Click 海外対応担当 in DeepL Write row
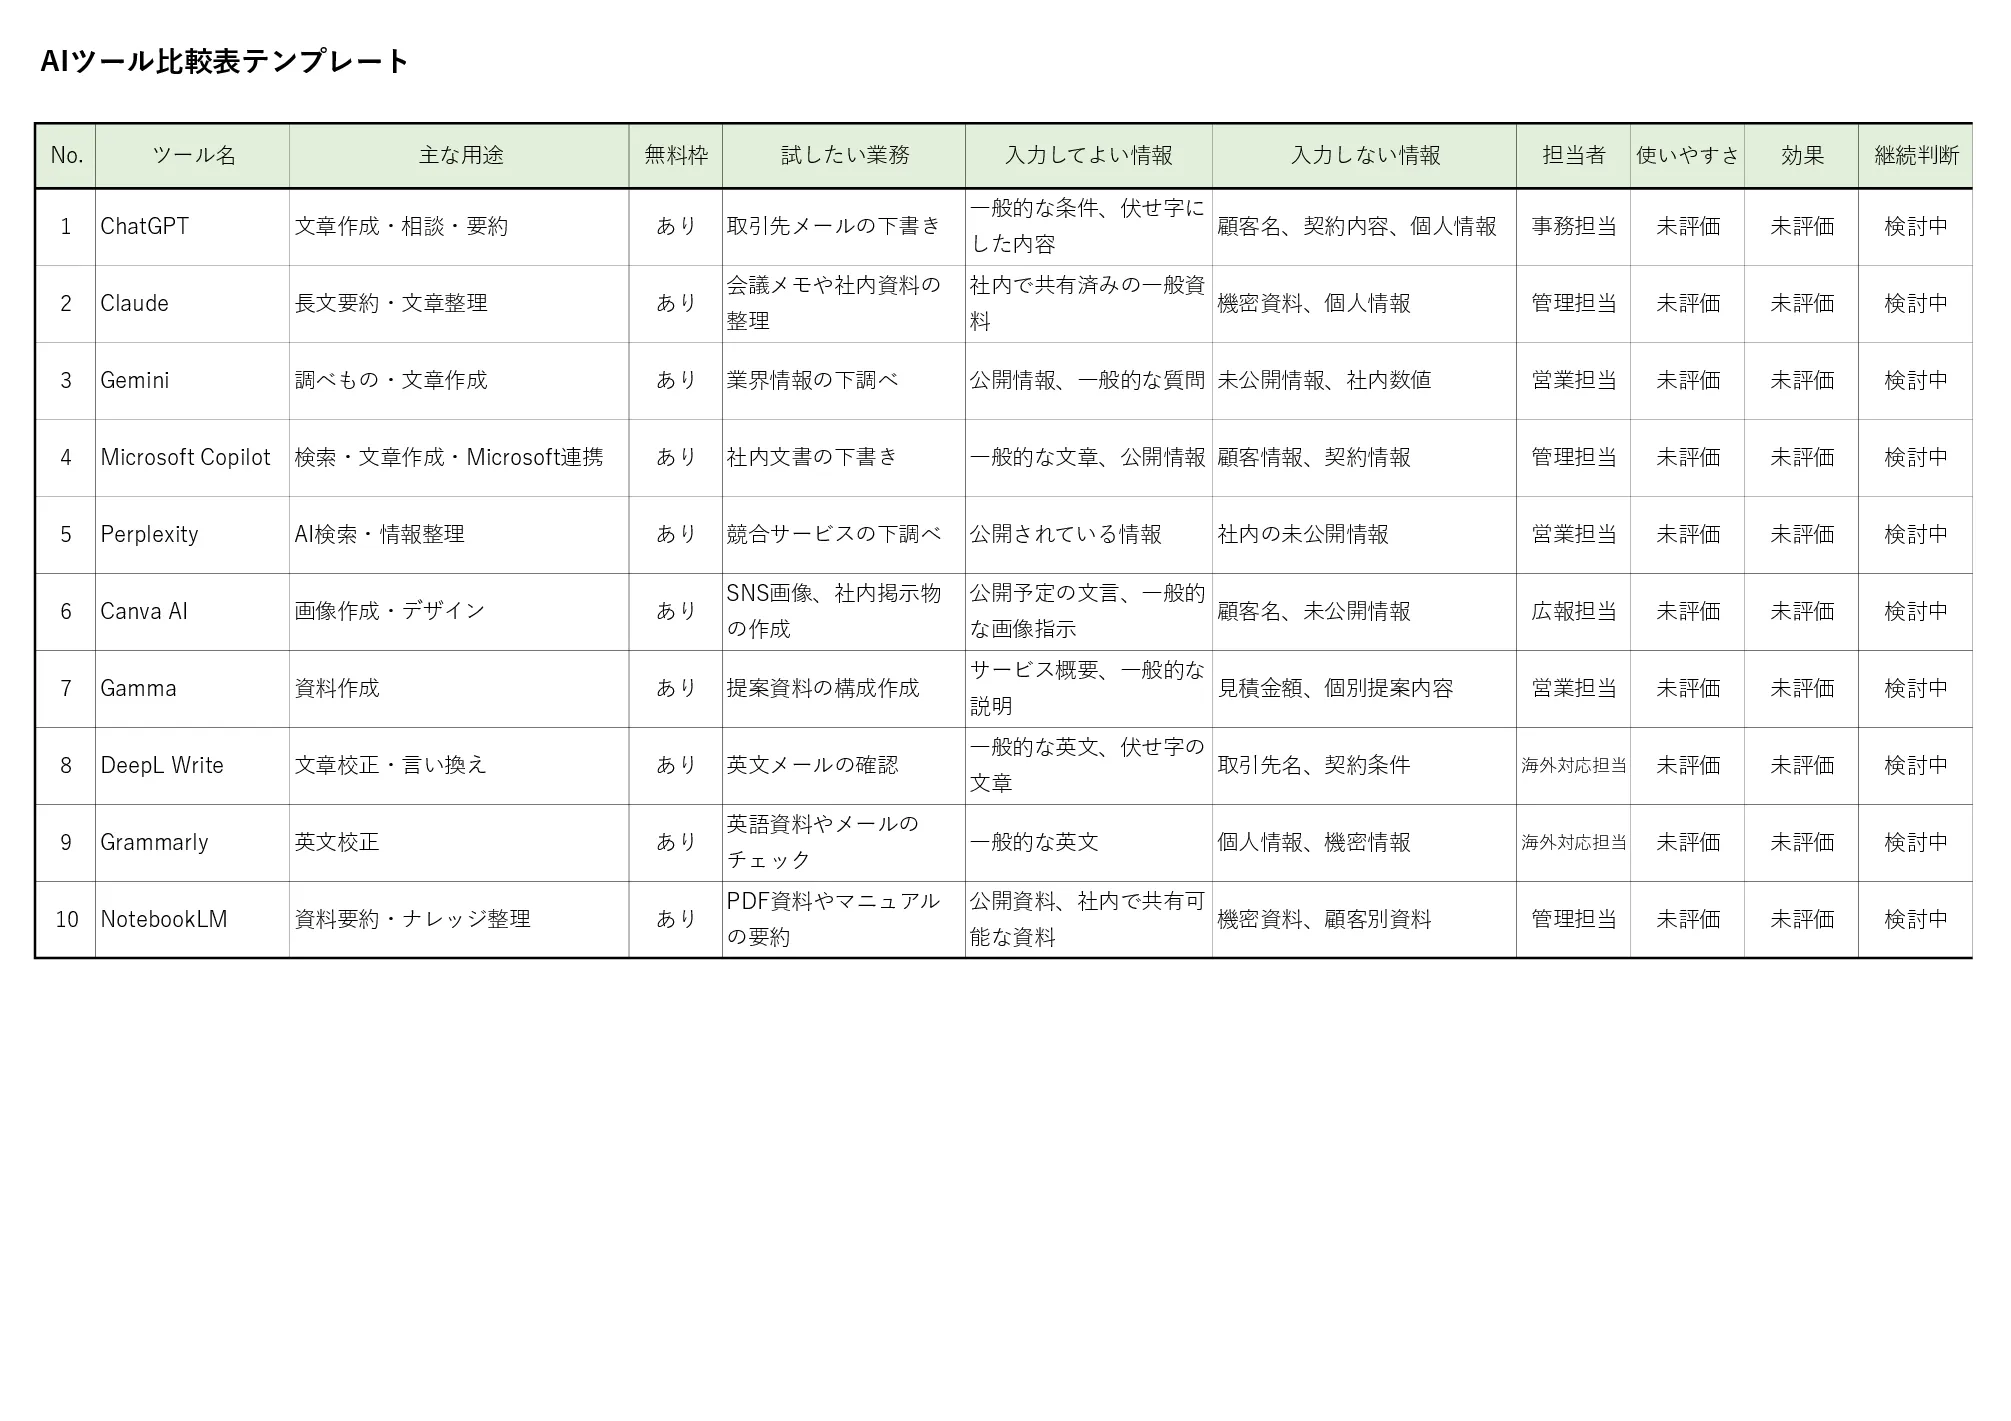Screen dimensions: 2011x1421 tap(1574, 766)
